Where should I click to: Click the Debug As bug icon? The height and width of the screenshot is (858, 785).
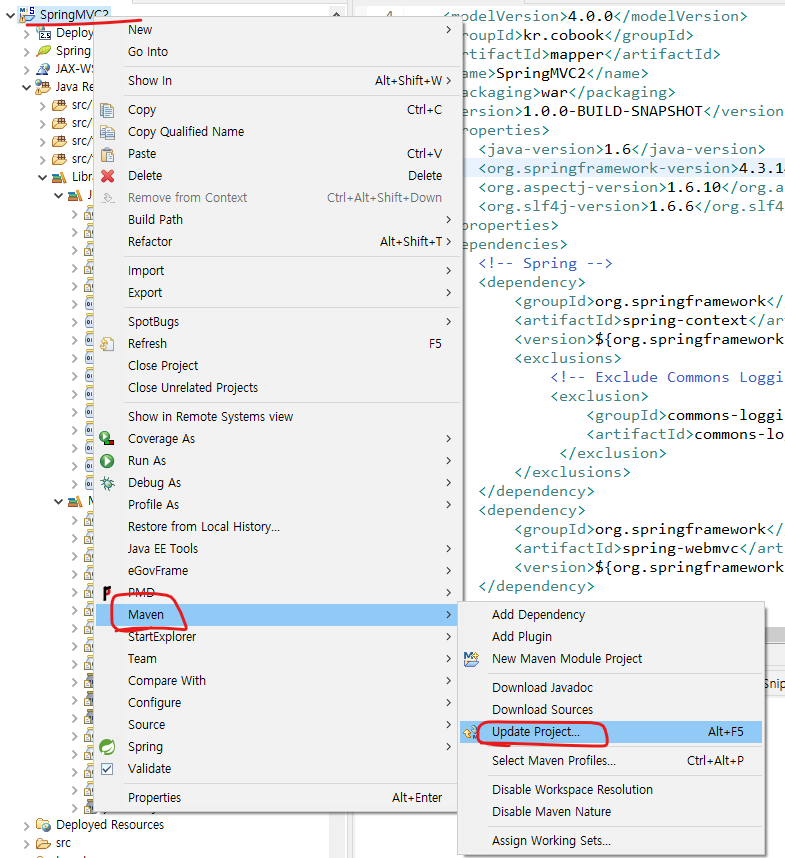[107, 483]
